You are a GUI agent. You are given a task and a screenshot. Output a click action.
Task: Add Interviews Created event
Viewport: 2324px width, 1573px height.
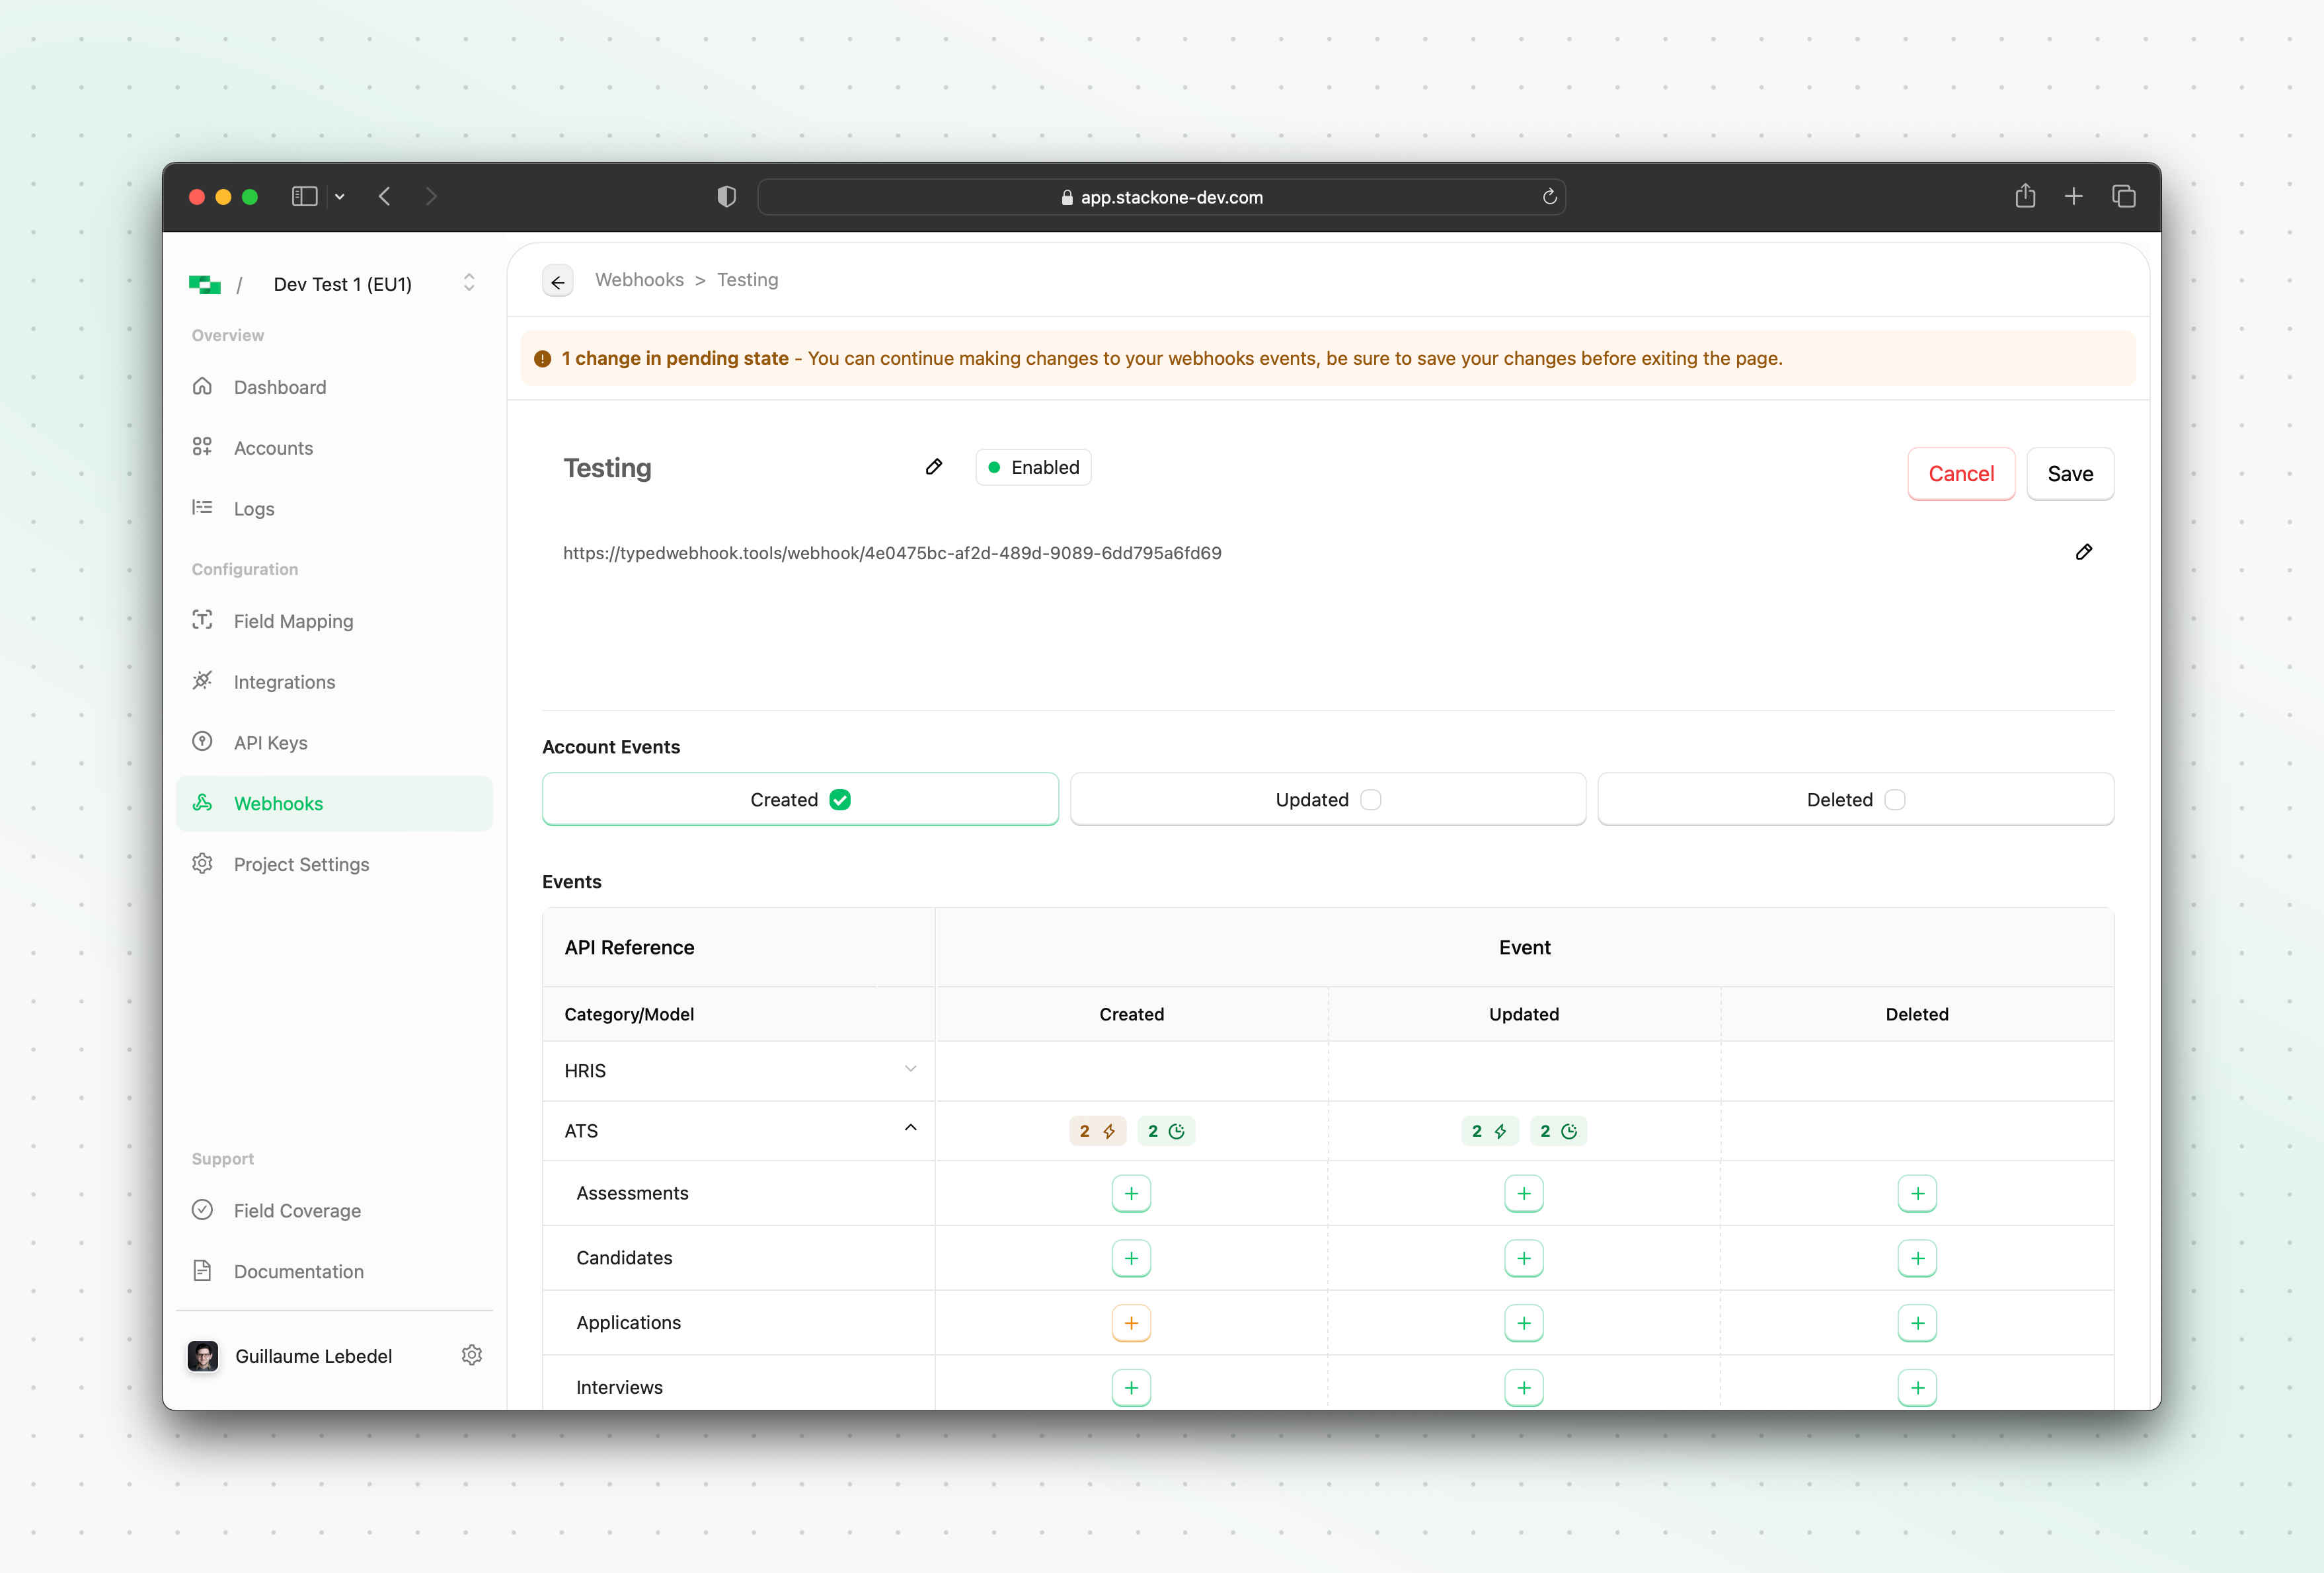tap(1131, 1387)
